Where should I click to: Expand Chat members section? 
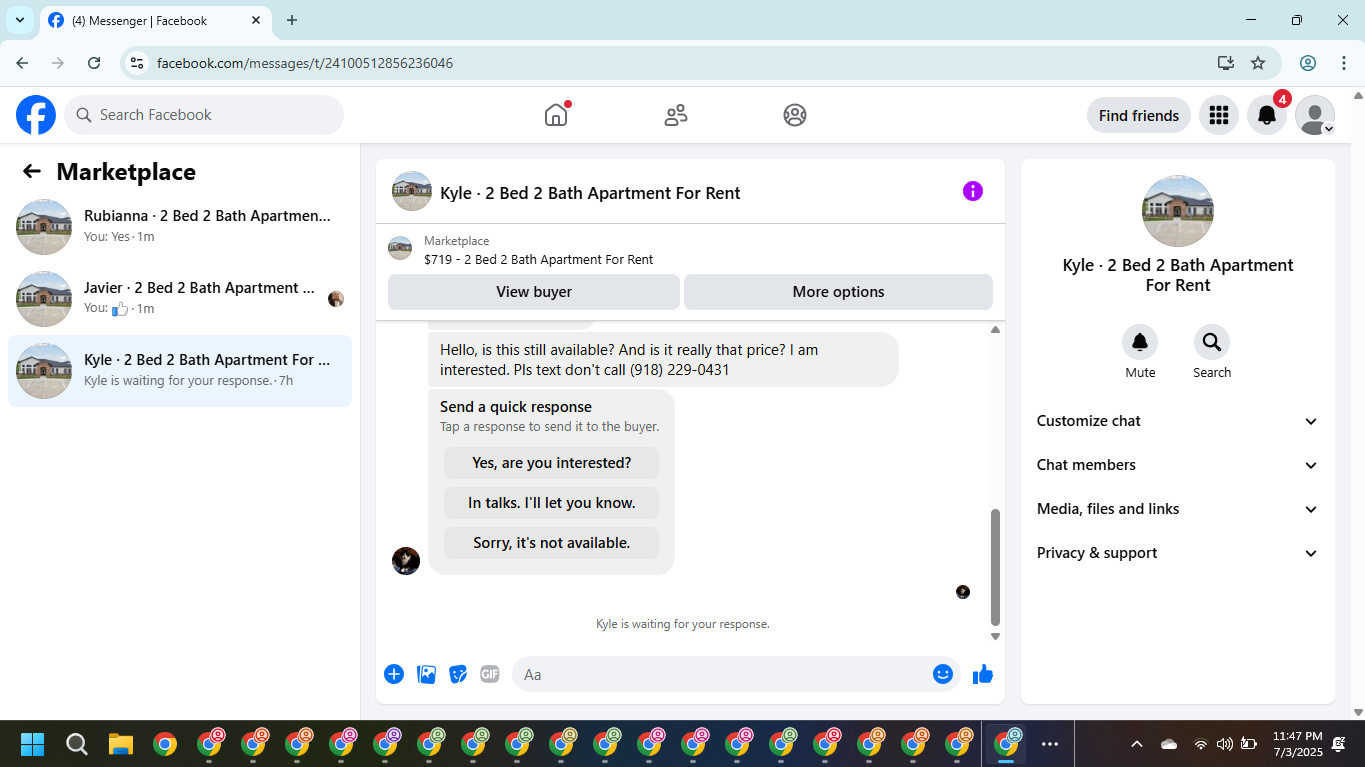[1178, 465]
